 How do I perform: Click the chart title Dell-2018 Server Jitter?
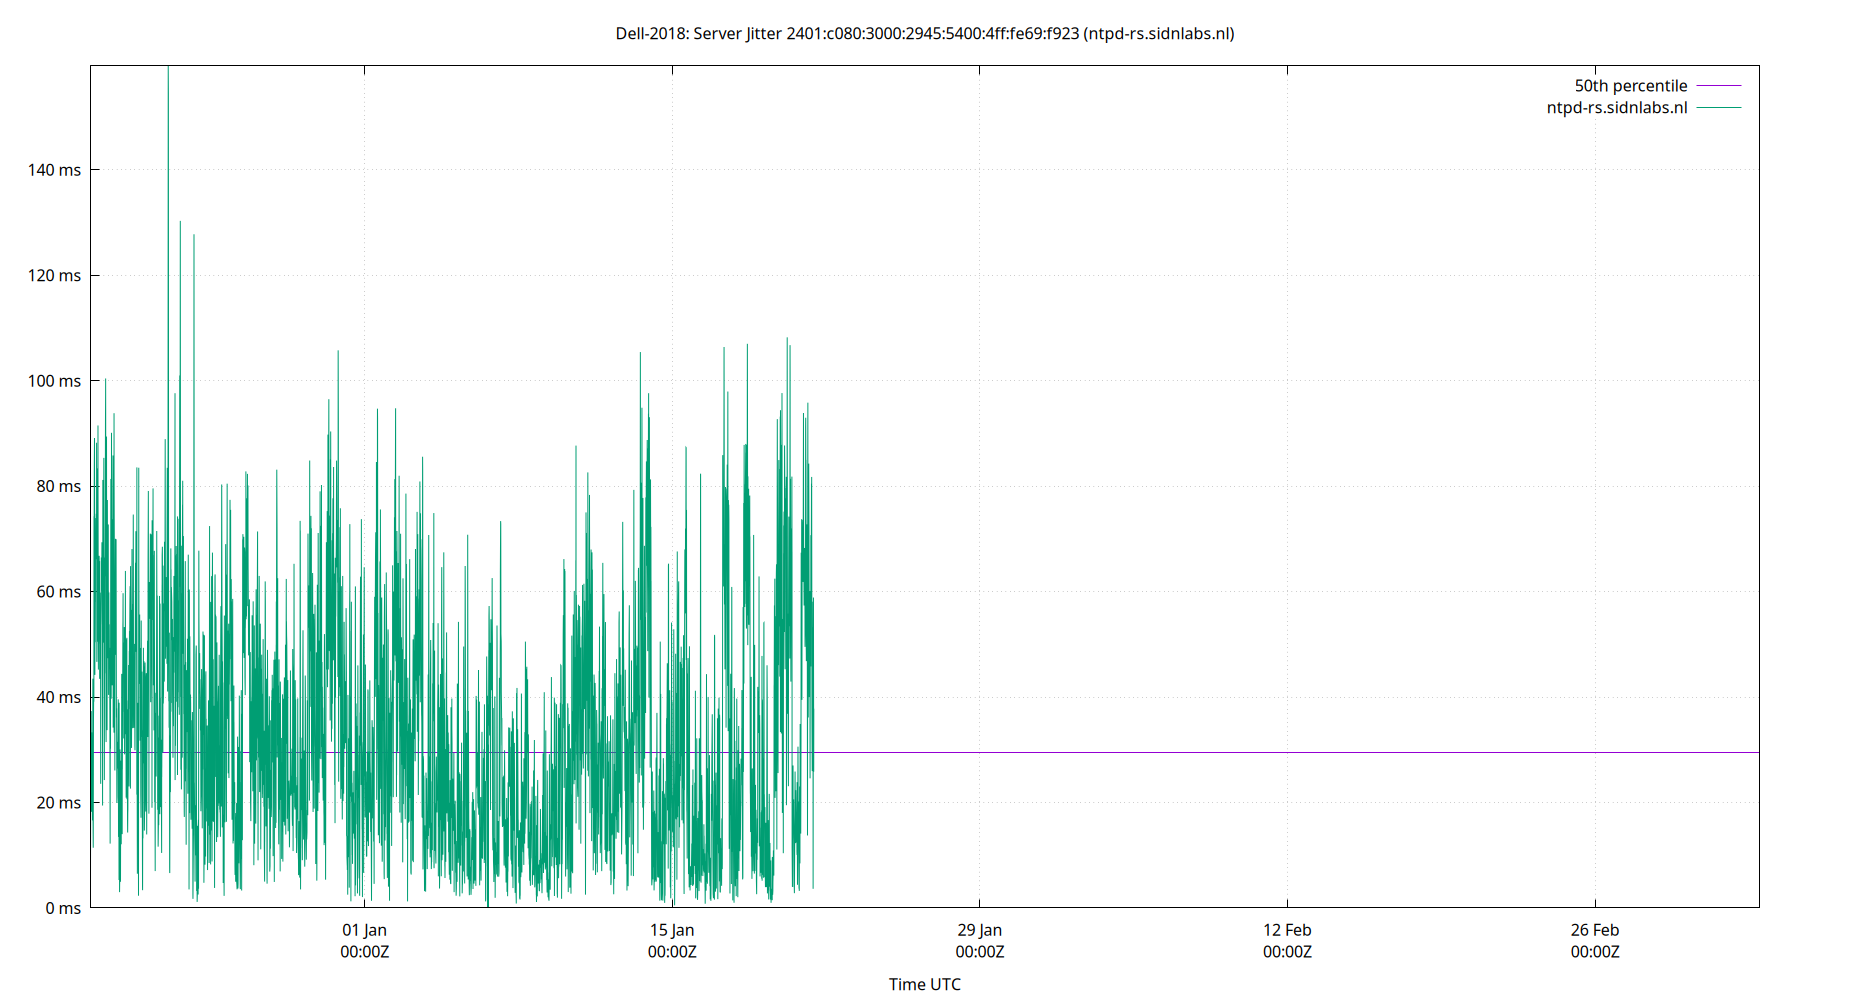pyautogui.click(x=925, y=33)
